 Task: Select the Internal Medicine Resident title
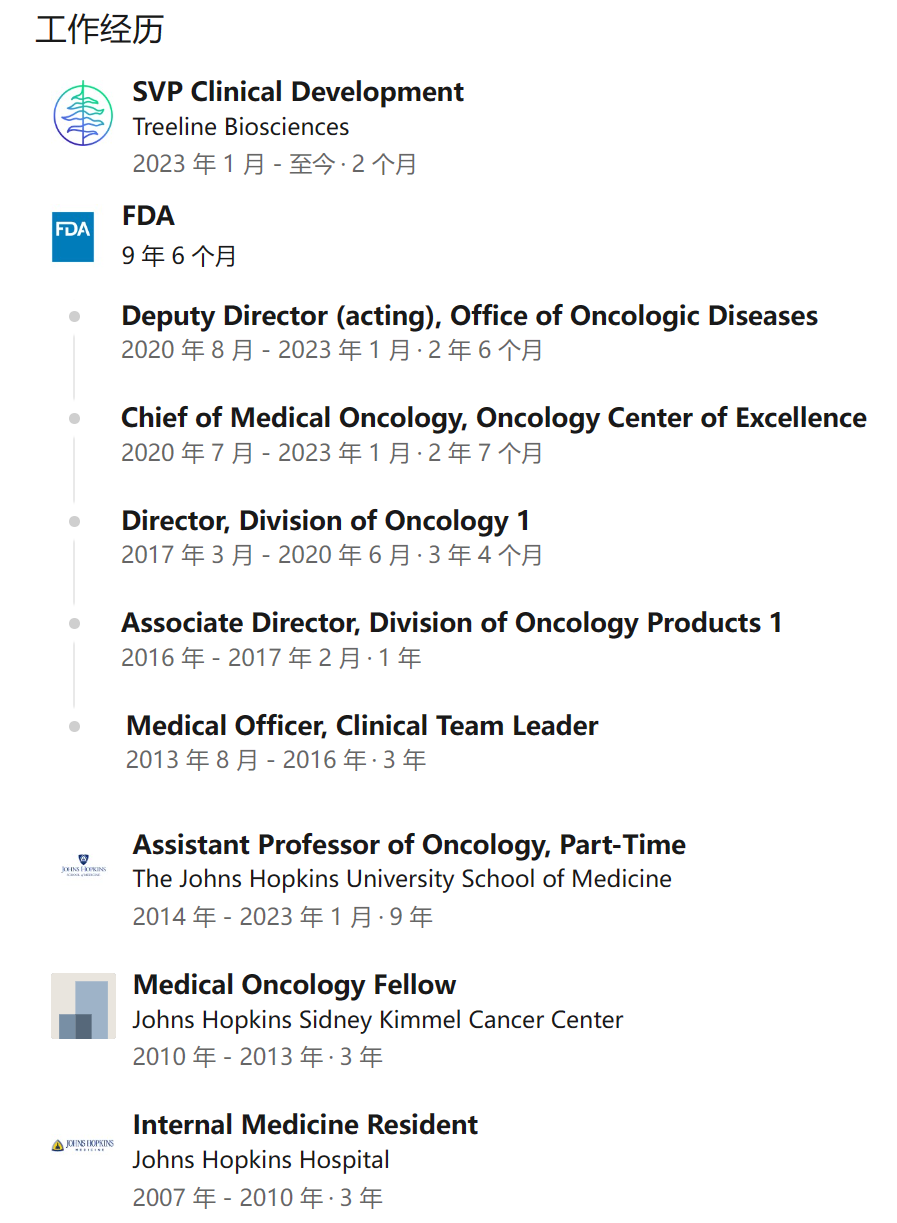[x=305, y=1125]
